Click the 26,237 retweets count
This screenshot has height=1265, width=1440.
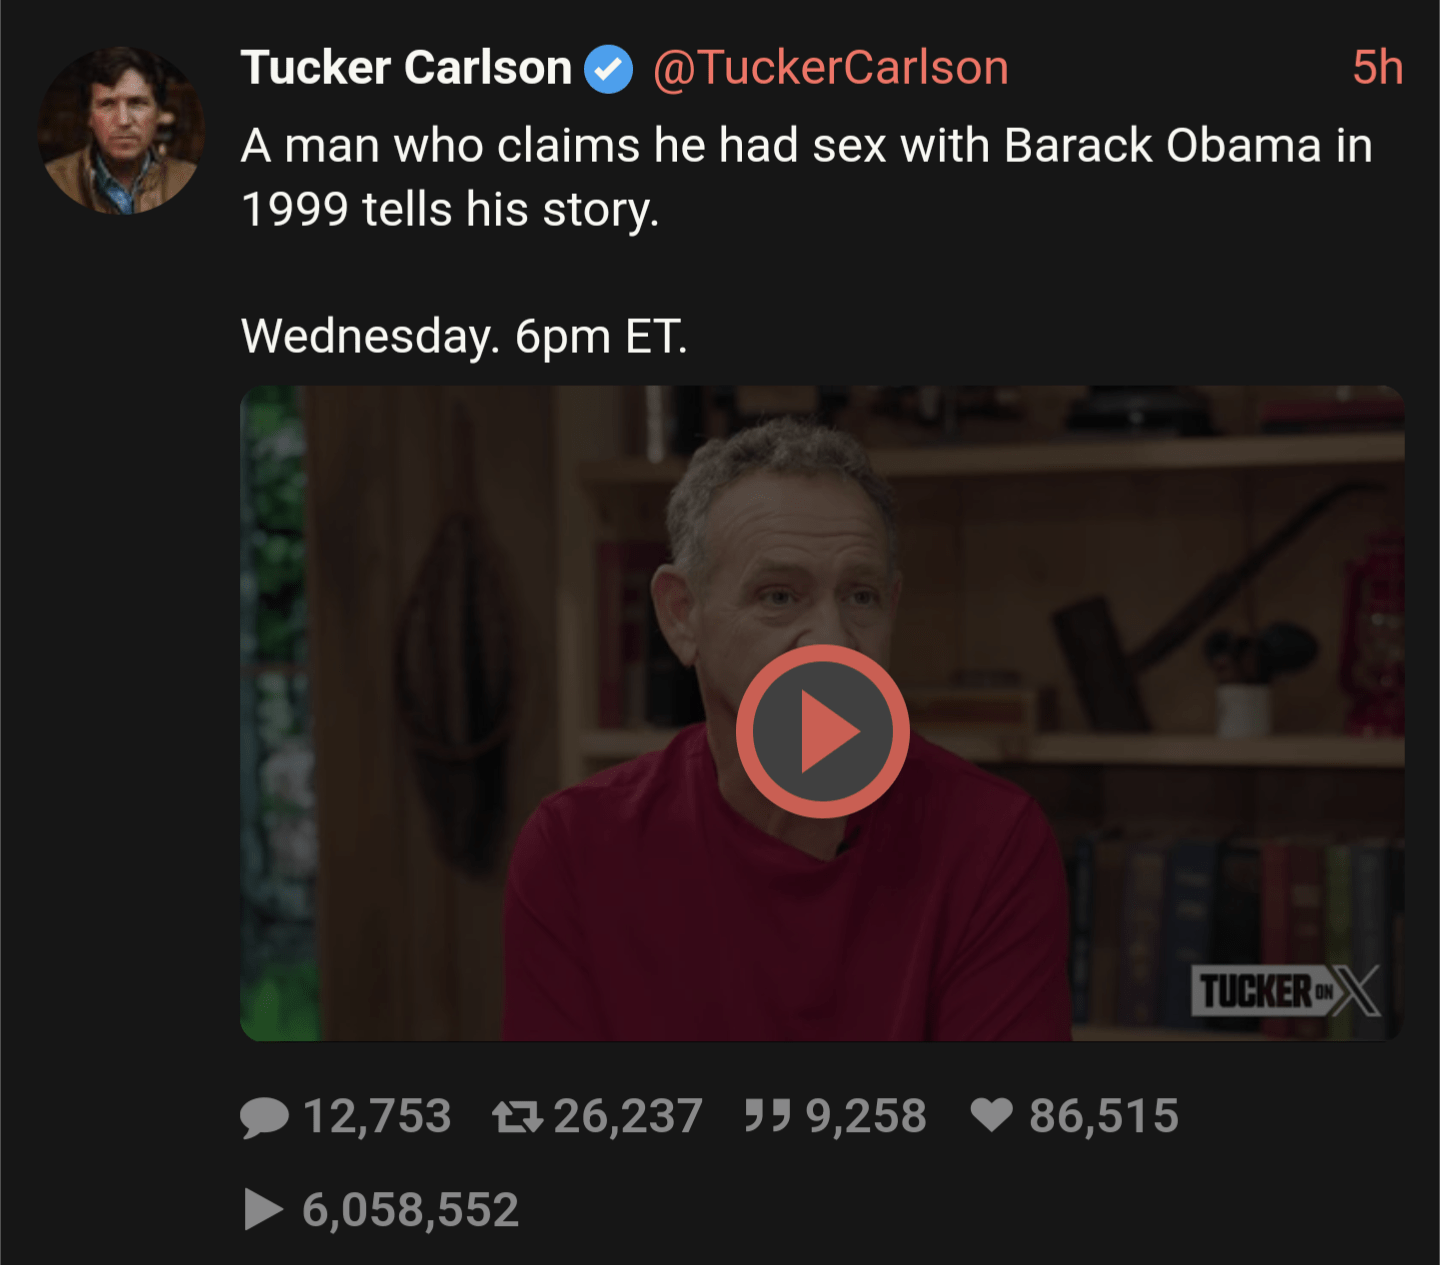point(628,1116)
